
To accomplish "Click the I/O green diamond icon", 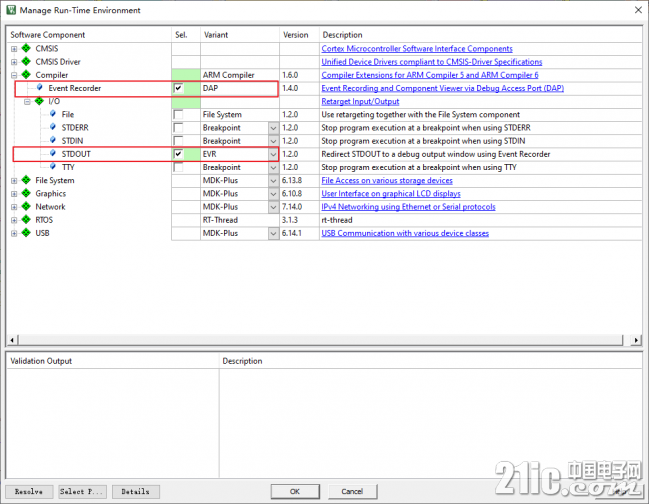I will tap(39, 101).
